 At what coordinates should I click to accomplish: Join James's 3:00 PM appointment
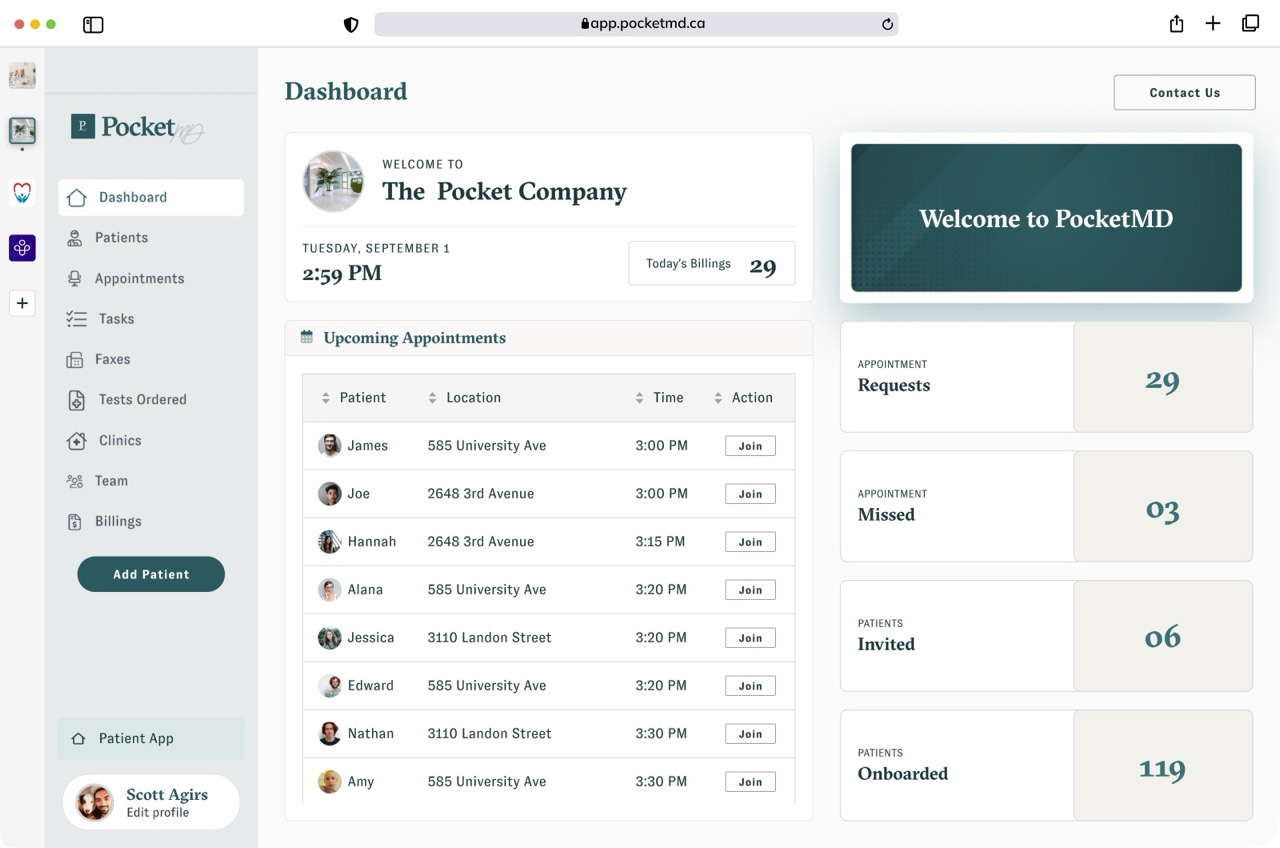point(750,446)
